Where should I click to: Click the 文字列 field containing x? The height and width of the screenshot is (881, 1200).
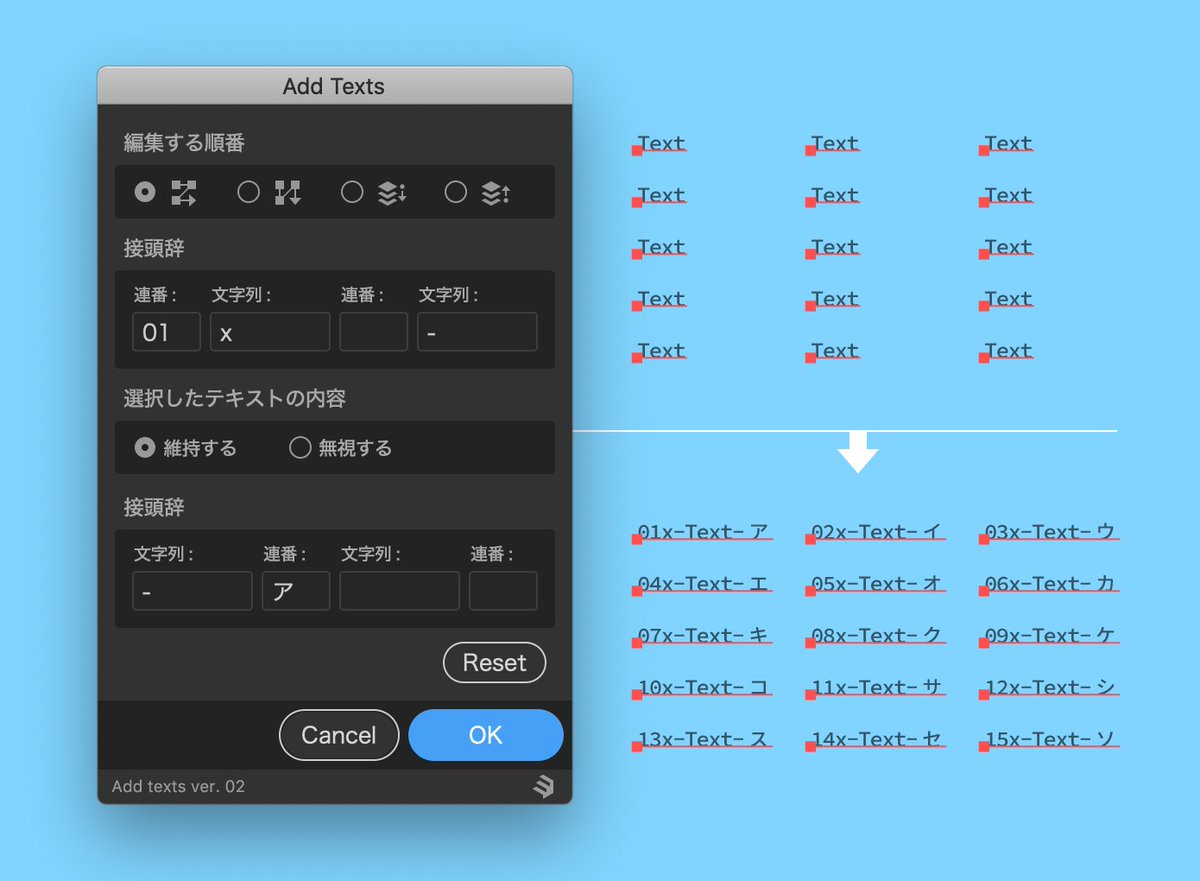tap(269, 331)
